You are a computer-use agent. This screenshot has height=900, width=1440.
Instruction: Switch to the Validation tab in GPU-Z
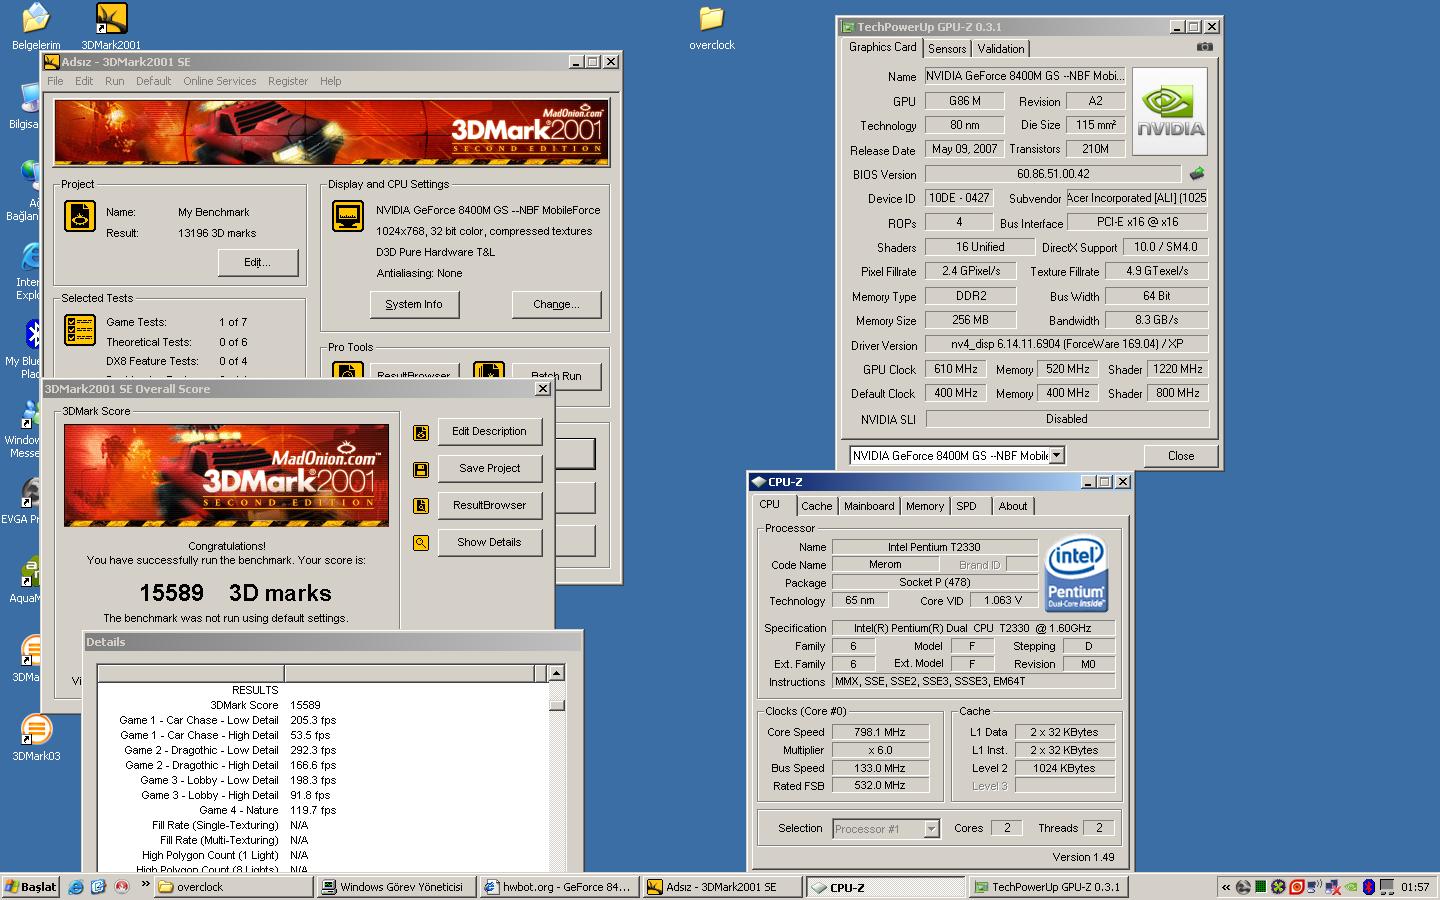coord(1001,49)
